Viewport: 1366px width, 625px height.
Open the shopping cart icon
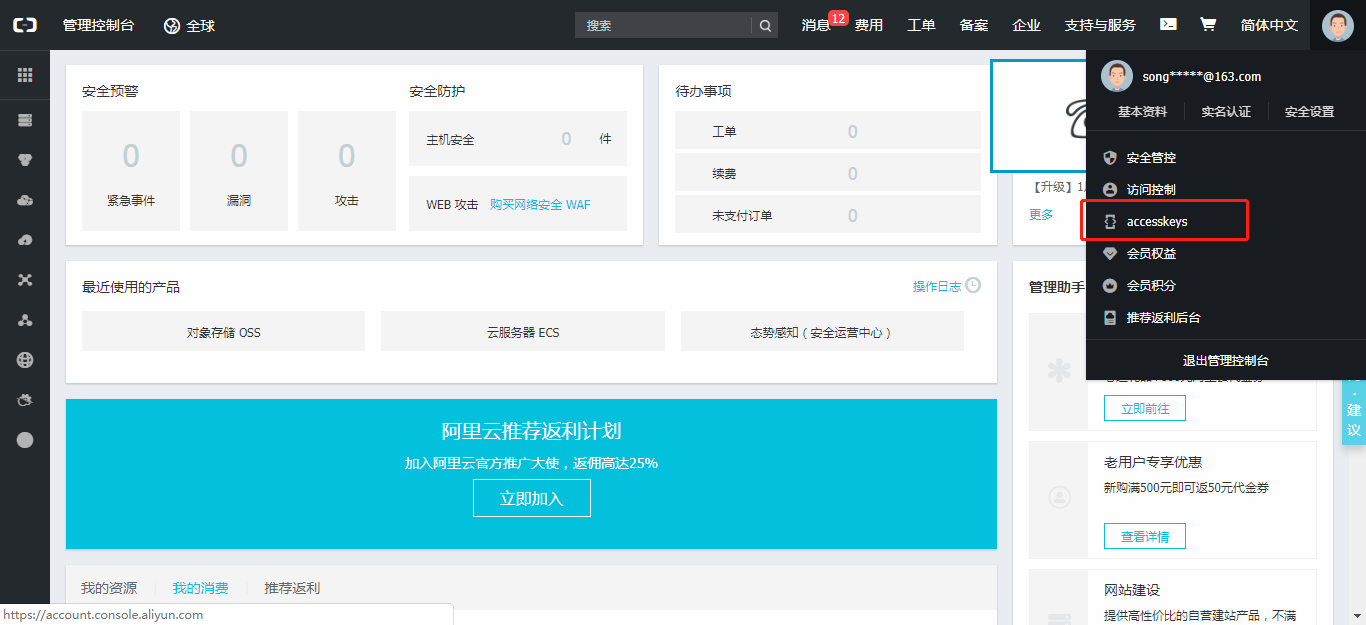(x=1208, y=24)
